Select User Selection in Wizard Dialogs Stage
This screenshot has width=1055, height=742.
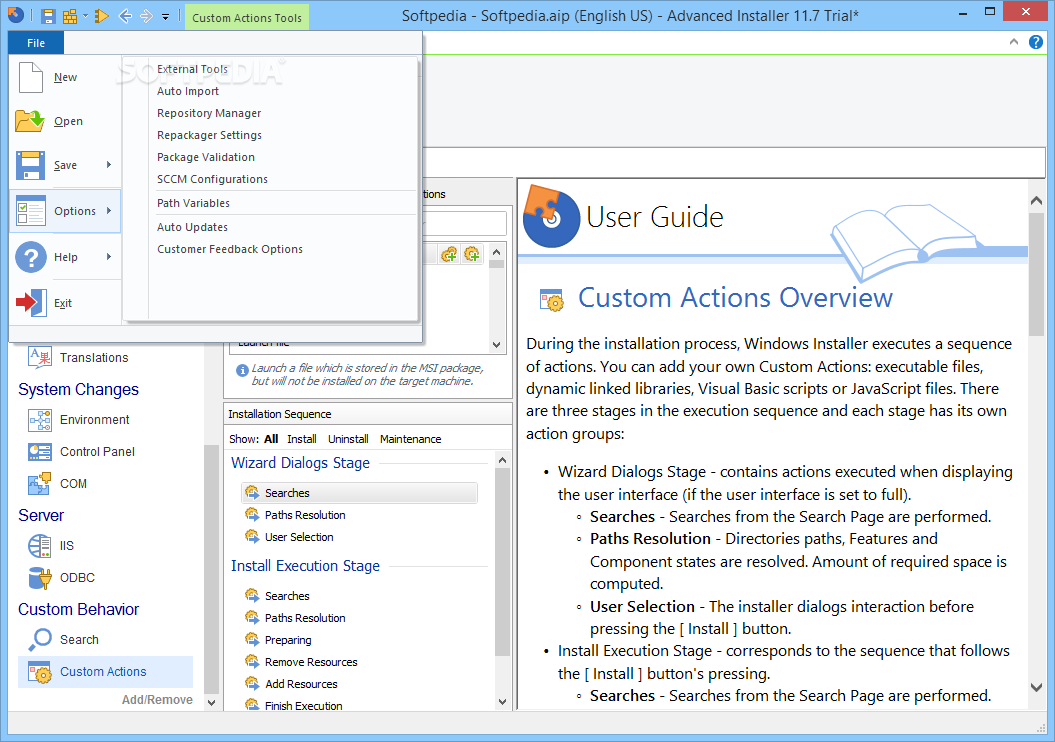point(299,537)
